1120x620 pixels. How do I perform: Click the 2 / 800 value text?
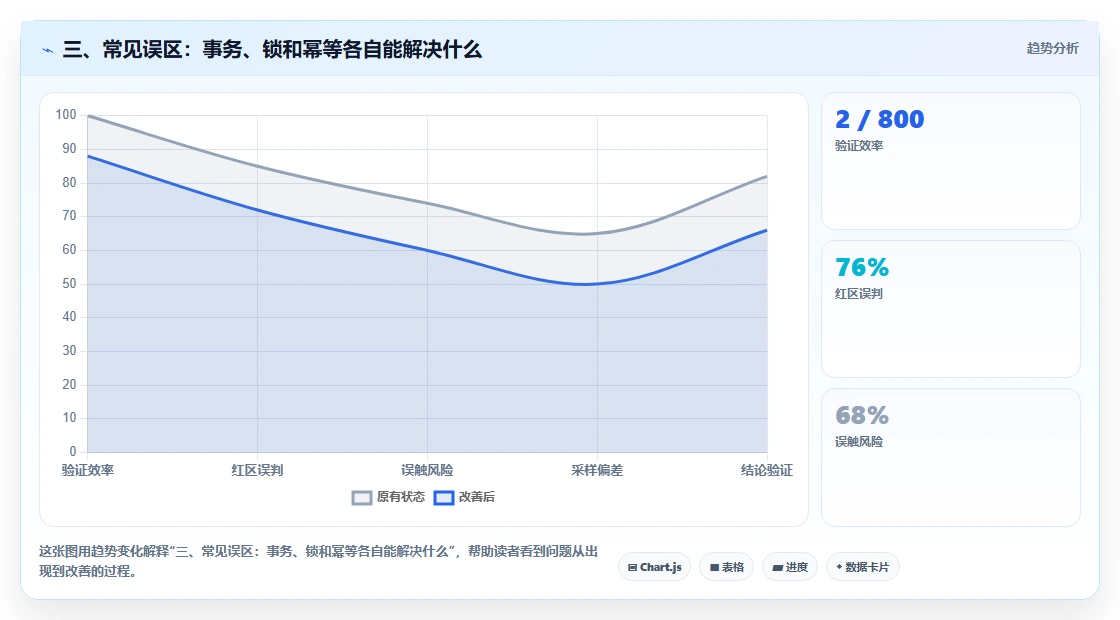[879, 119]
